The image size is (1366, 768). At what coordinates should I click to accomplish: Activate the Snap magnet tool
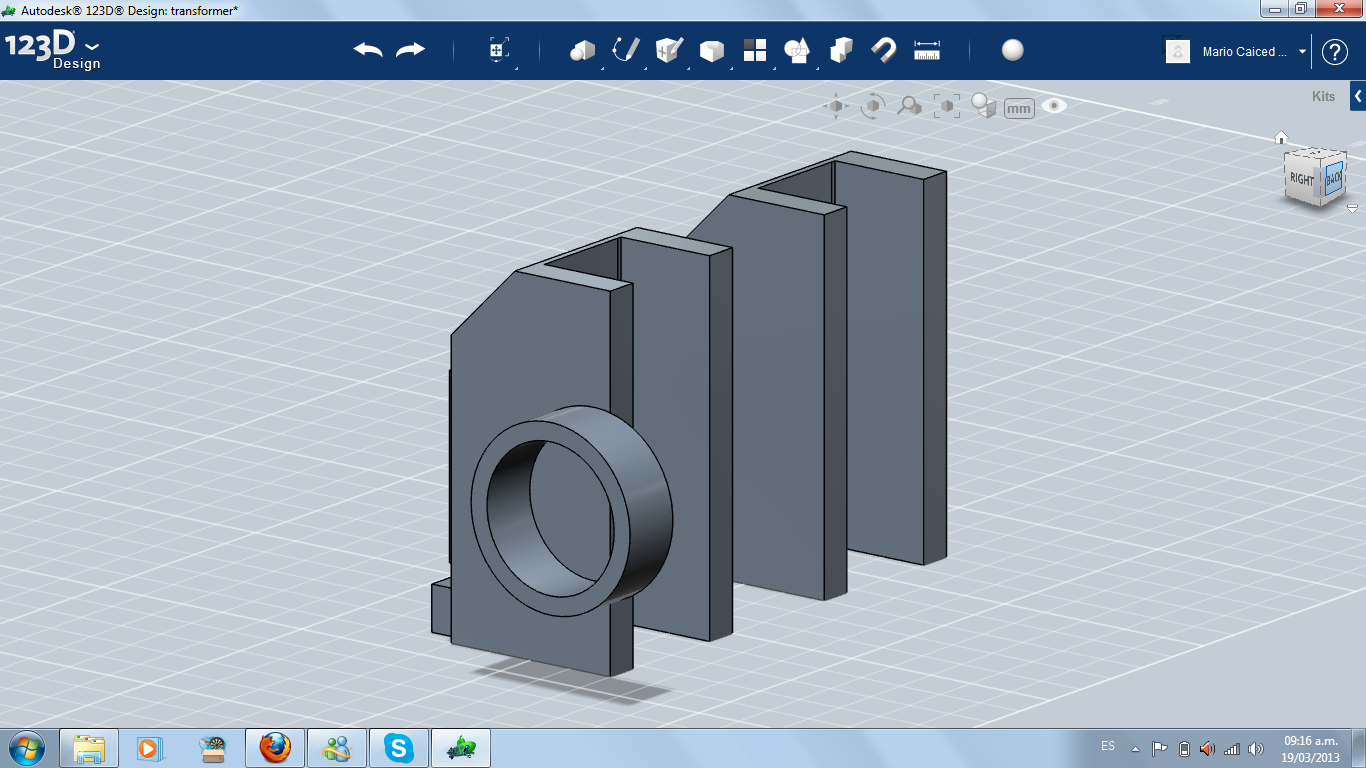(884, 49)
